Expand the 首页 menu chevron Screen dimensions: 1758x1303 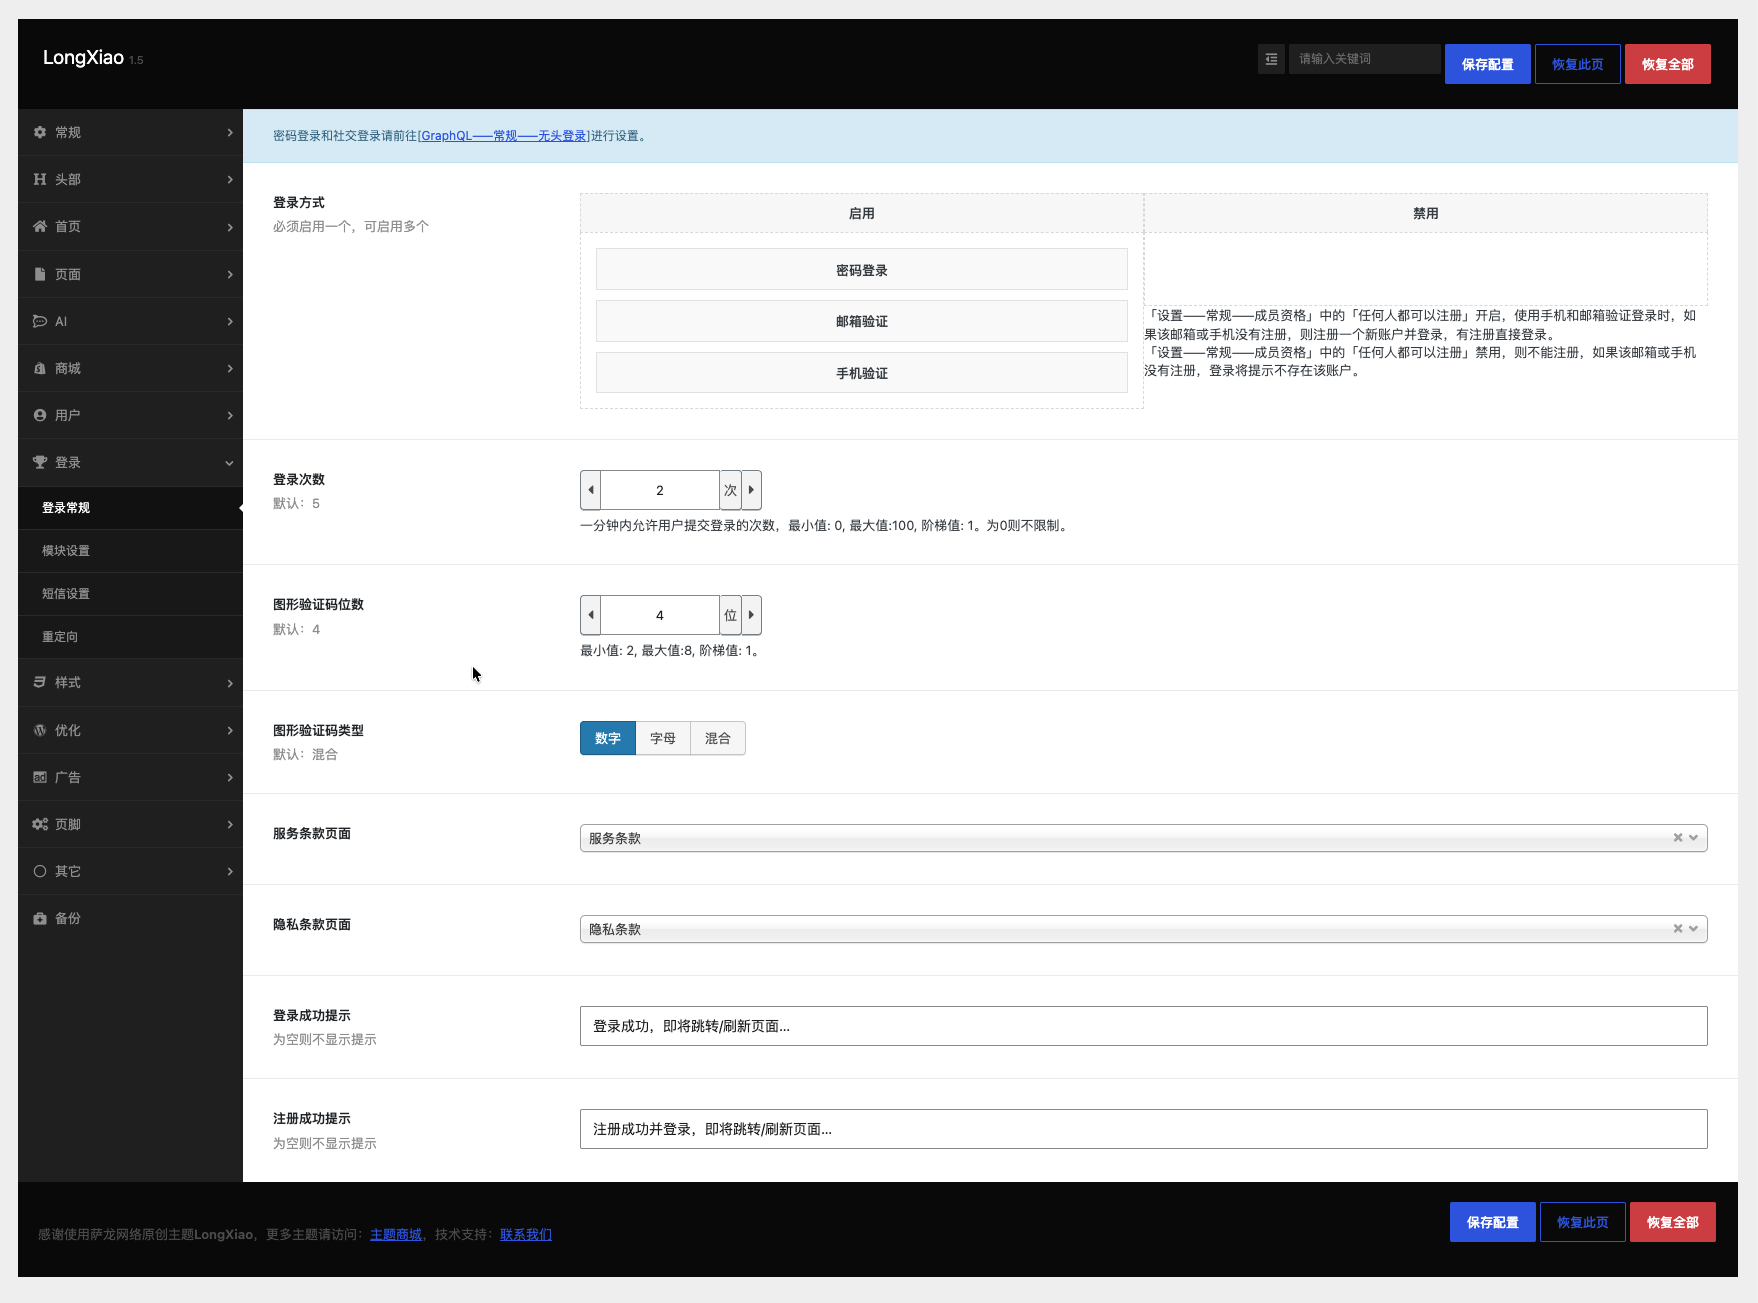click(230, 227)
